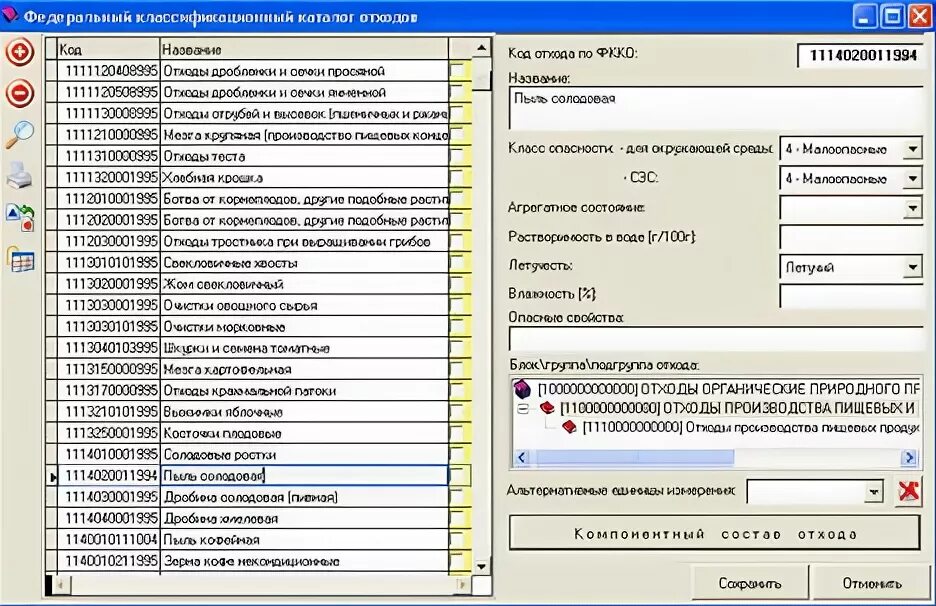Click code cell 1140010111004
The height and width of the screenshot is (606, 936).
tap(111, 540)
